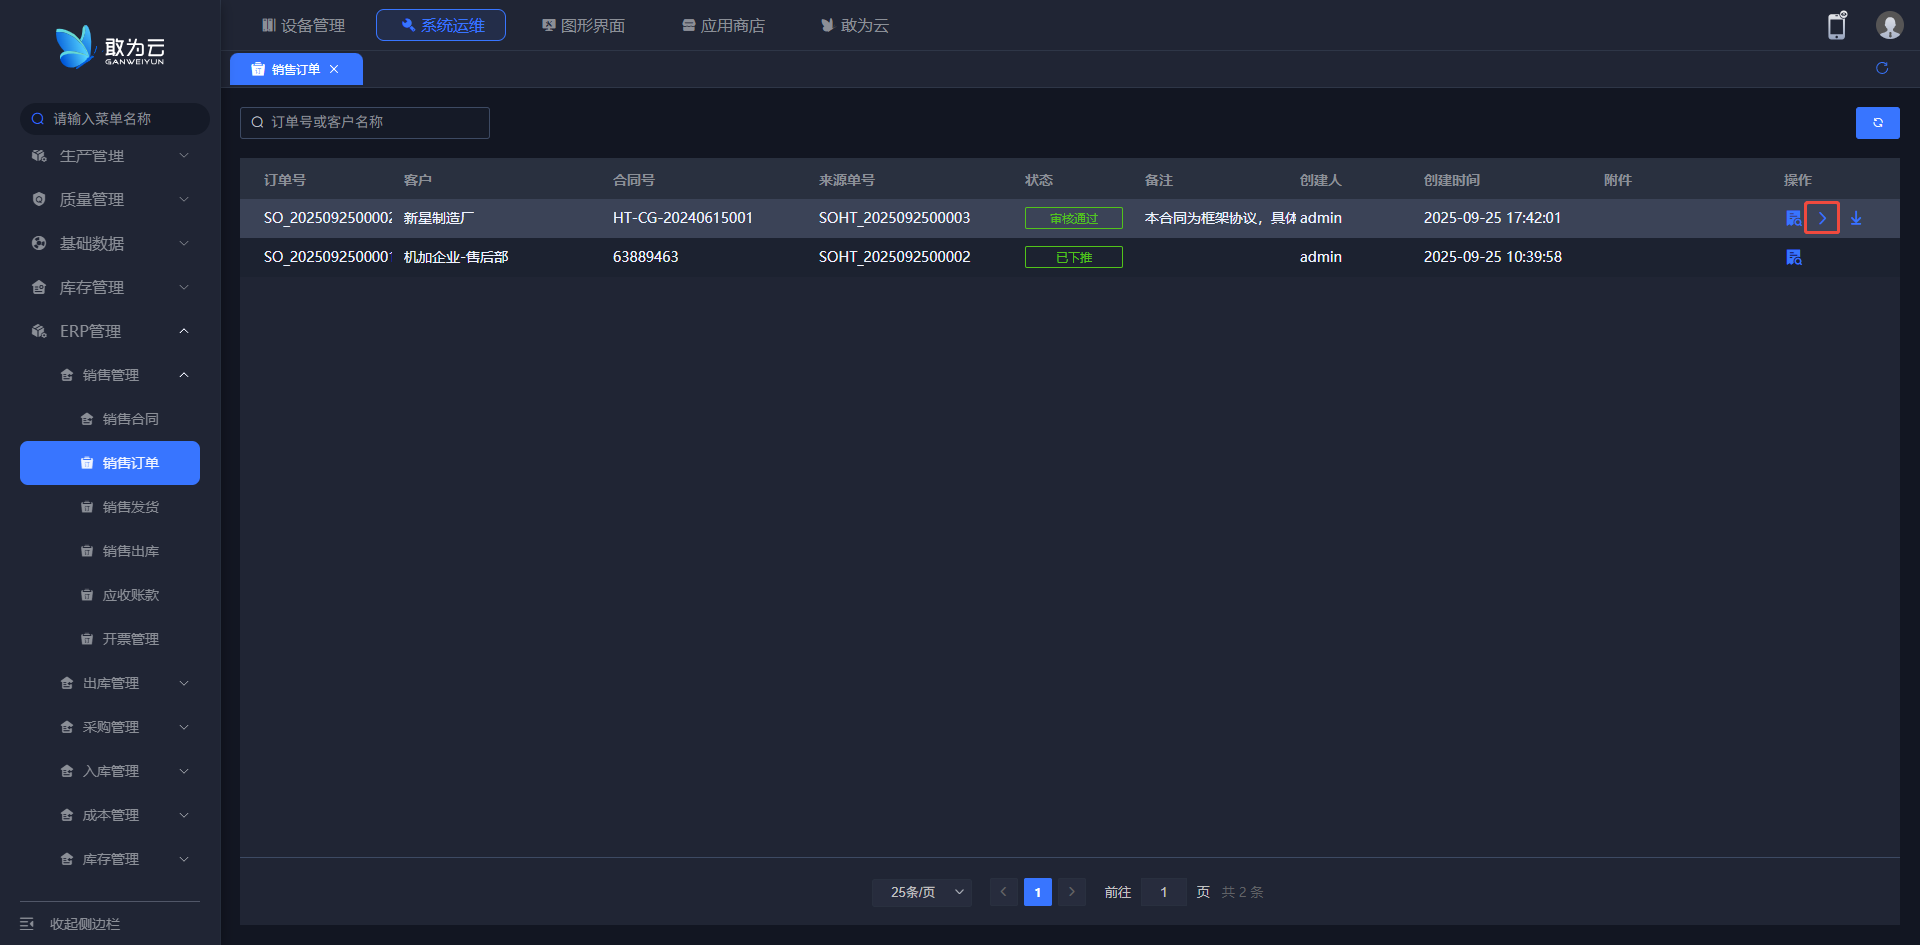Open the 25条/页 page size dropdown
1920x945 pixels.
pos(922,892)
